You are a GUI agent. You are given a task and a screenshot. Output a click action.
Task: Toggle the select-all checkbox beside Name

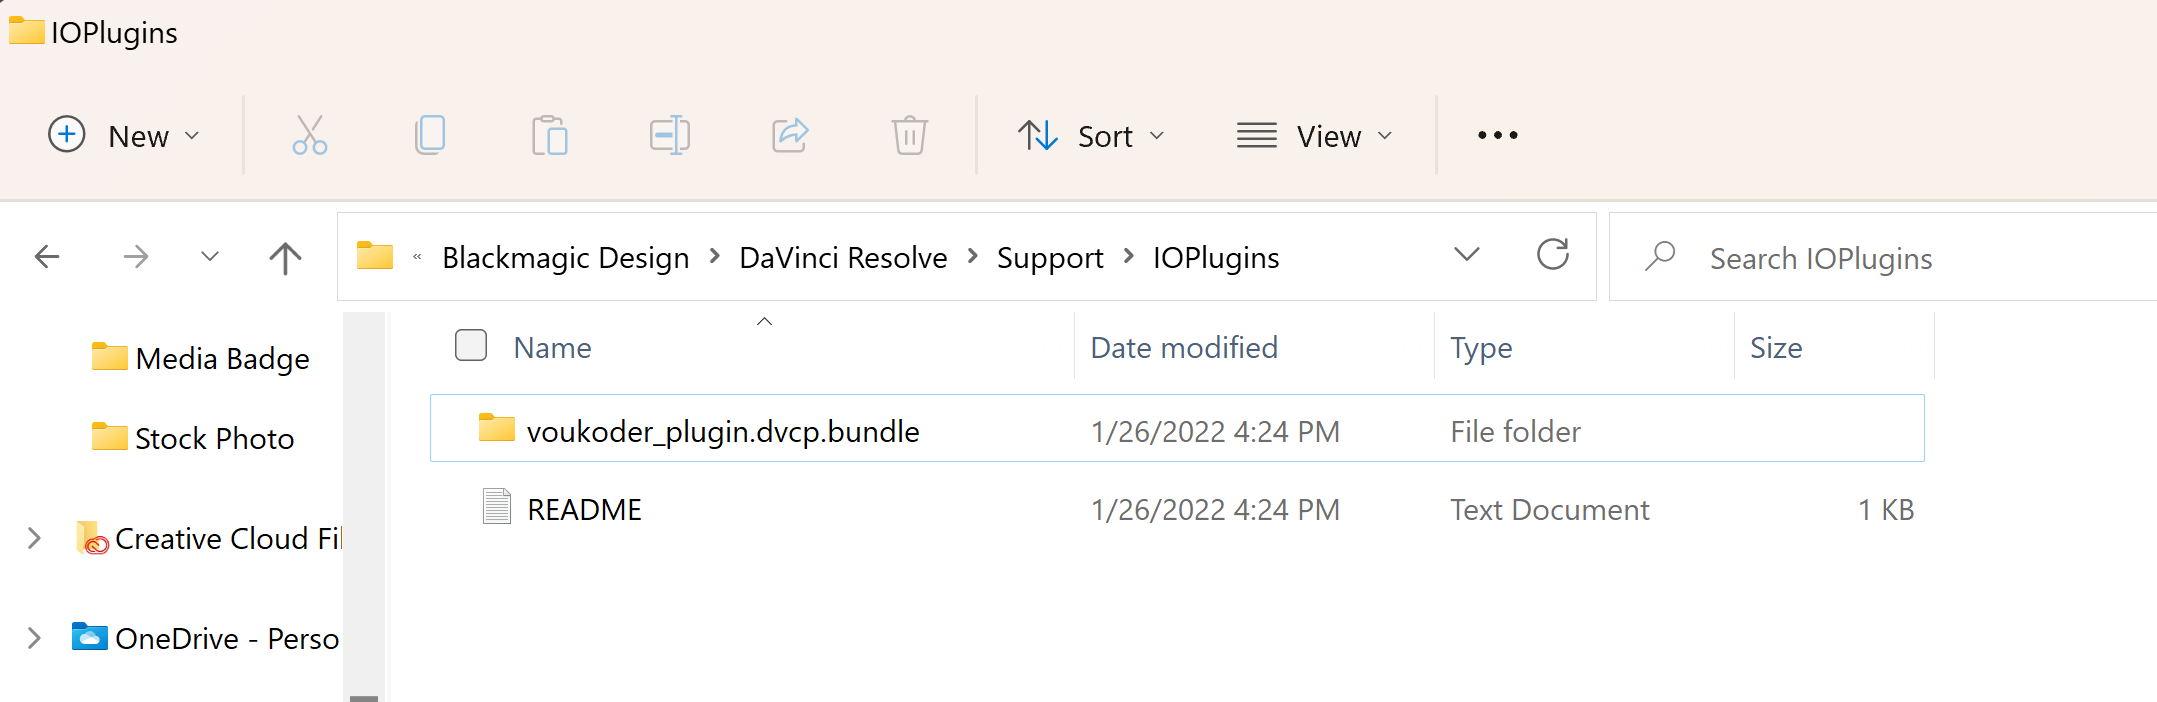coord(471,345)
